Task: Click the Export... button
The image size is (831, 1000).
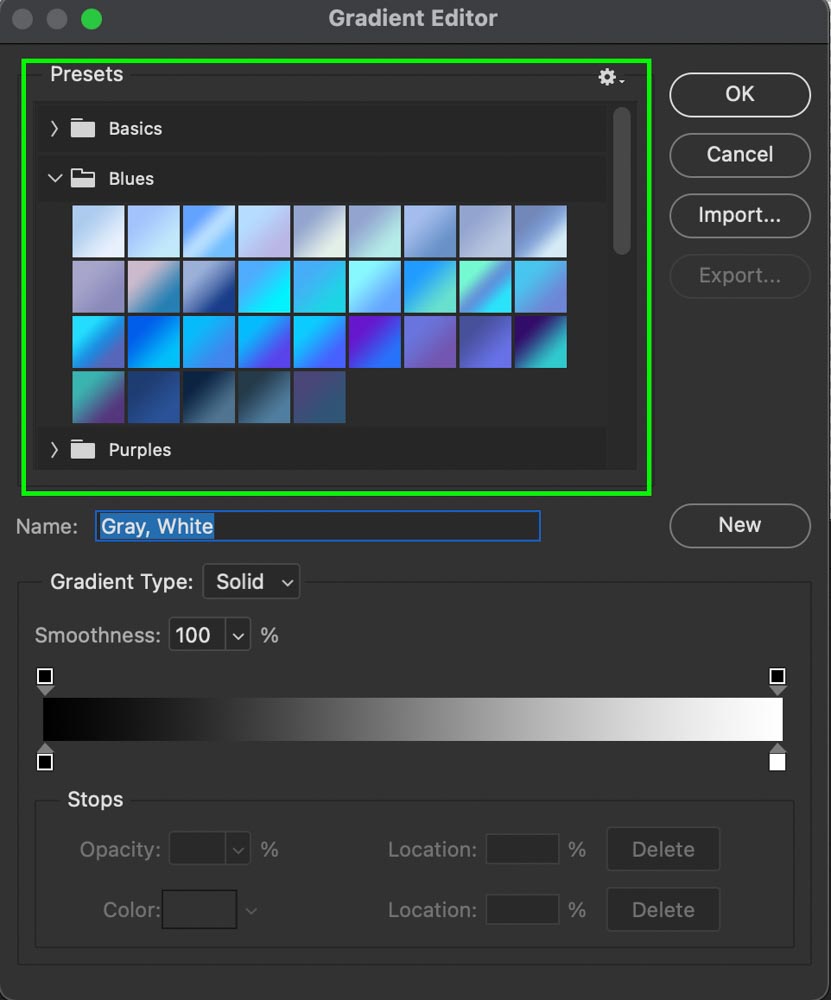Action: point(740,276)
